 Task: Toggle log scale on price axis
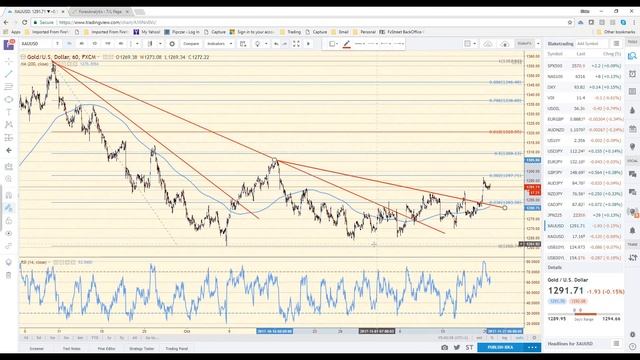click(504, 338)
